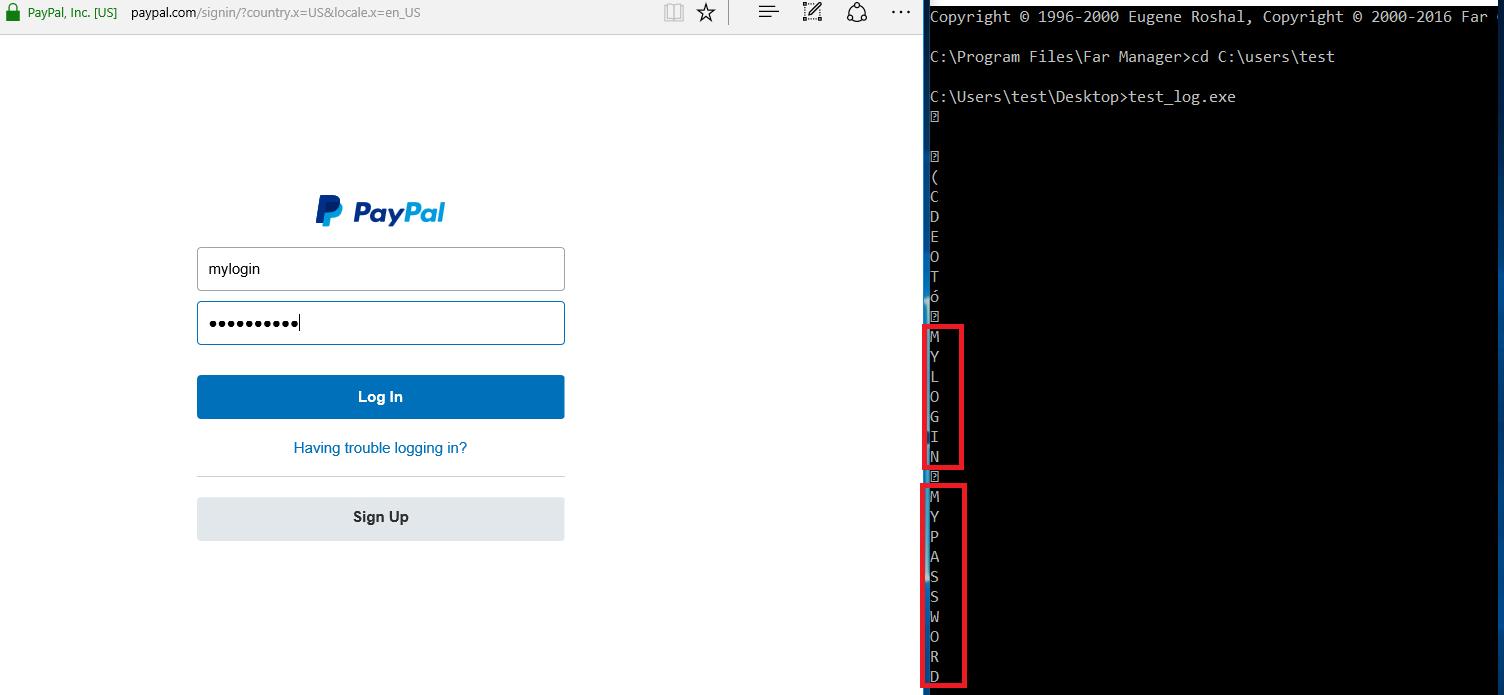Click the test_log.exe command line
The height and width of the screenshot is (695, 1504).
[1082, 96]
